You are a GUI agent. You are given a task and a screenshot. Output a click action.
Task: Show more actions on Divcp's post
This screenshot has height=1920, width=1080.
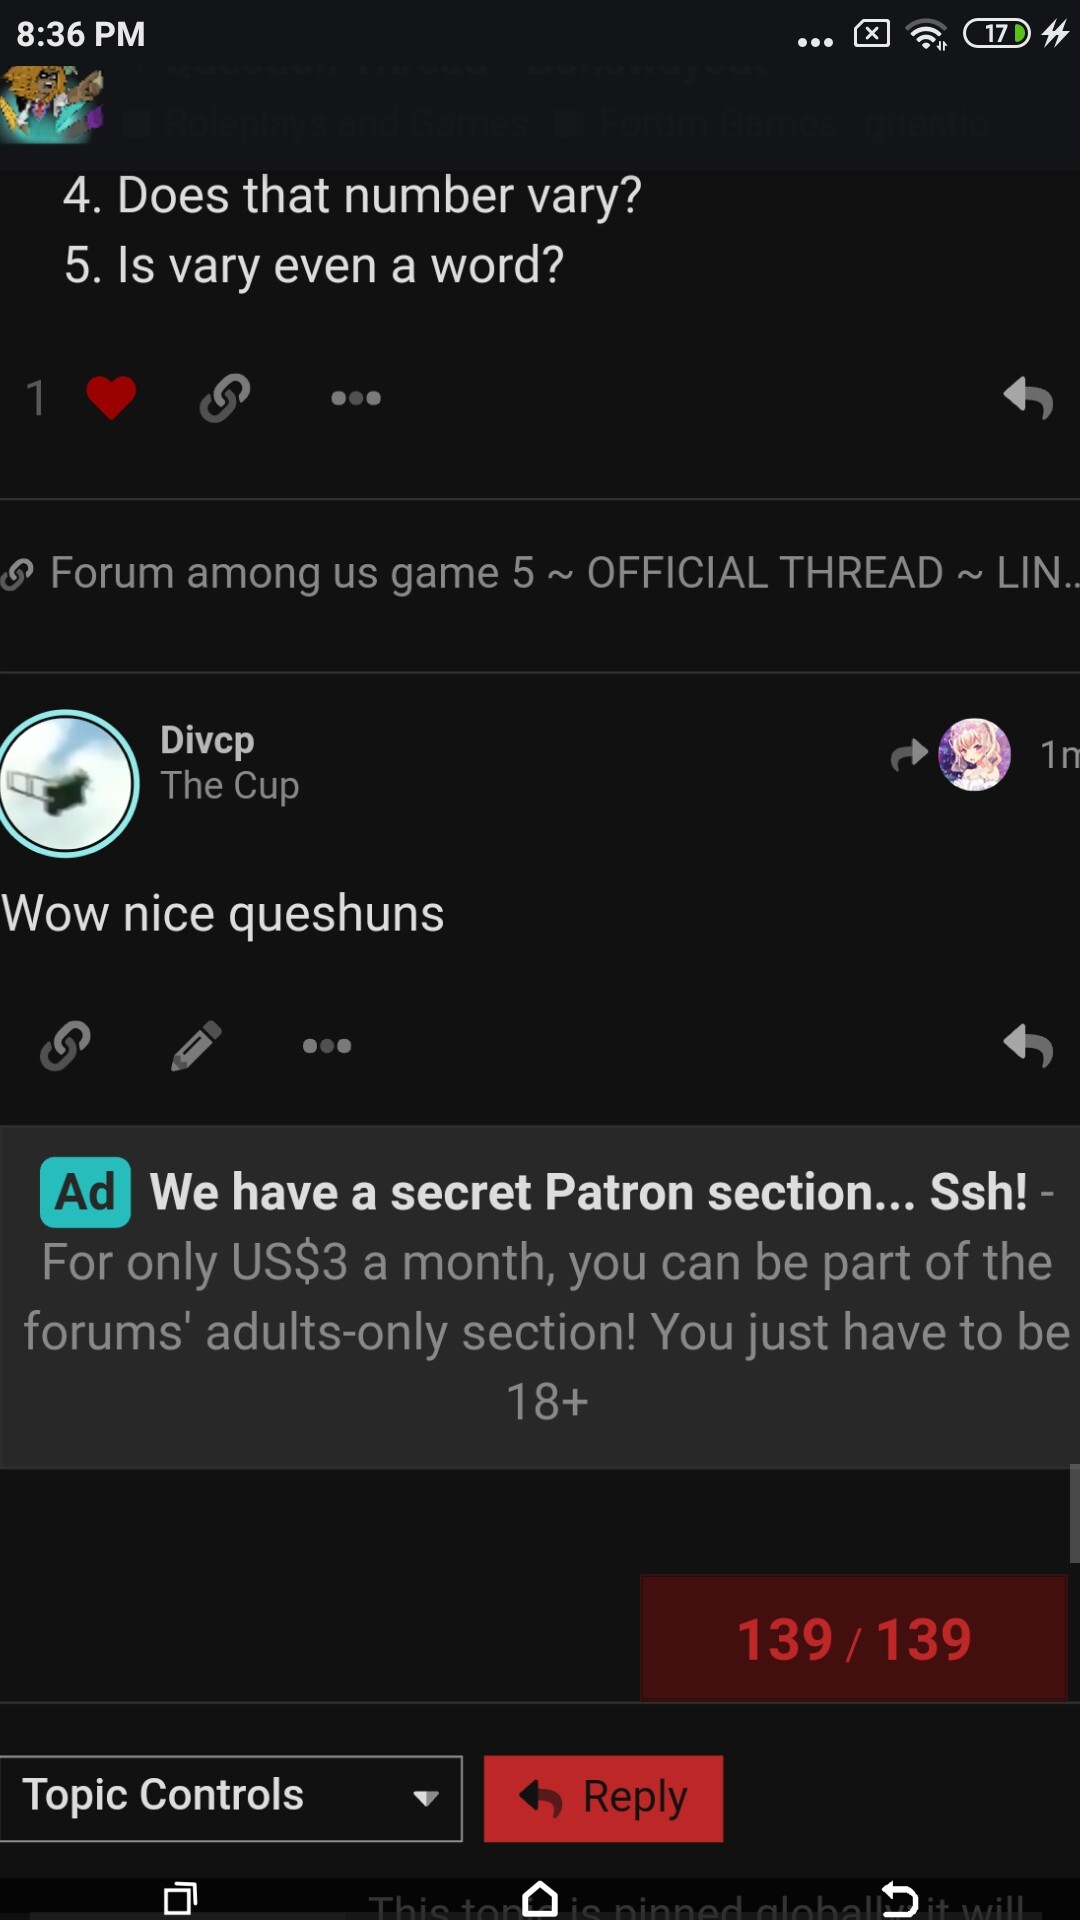(x=327, y=1046)
